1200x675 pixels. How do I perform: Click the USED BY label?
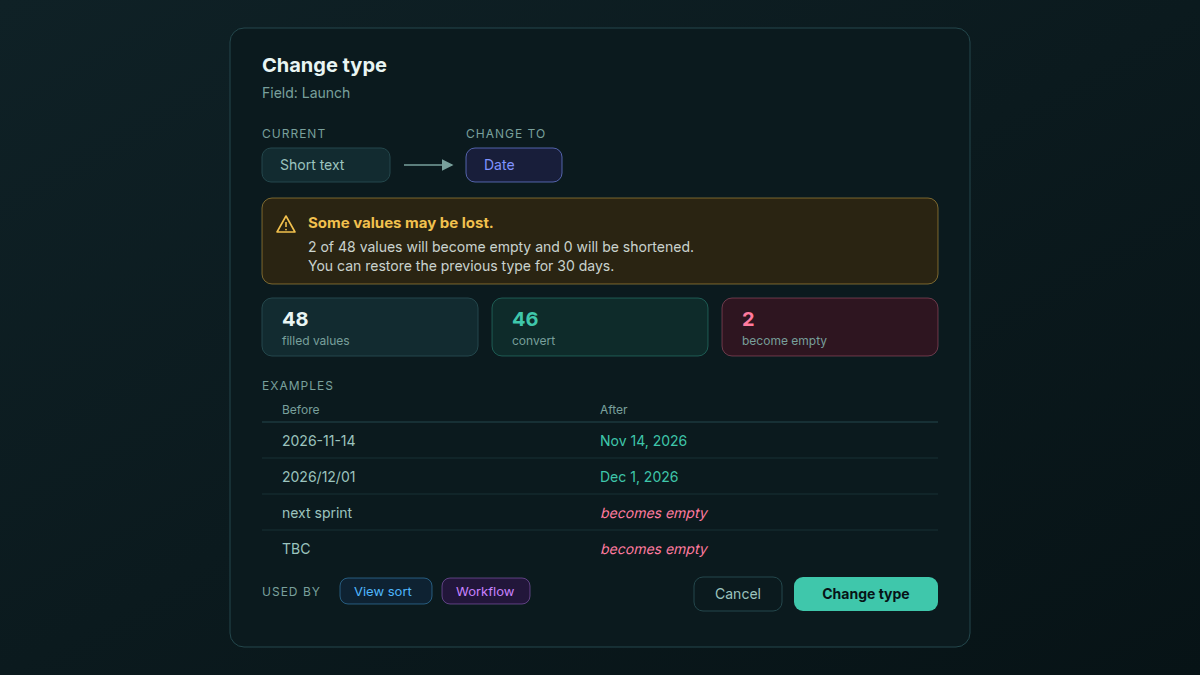click(x=291, y=592)
